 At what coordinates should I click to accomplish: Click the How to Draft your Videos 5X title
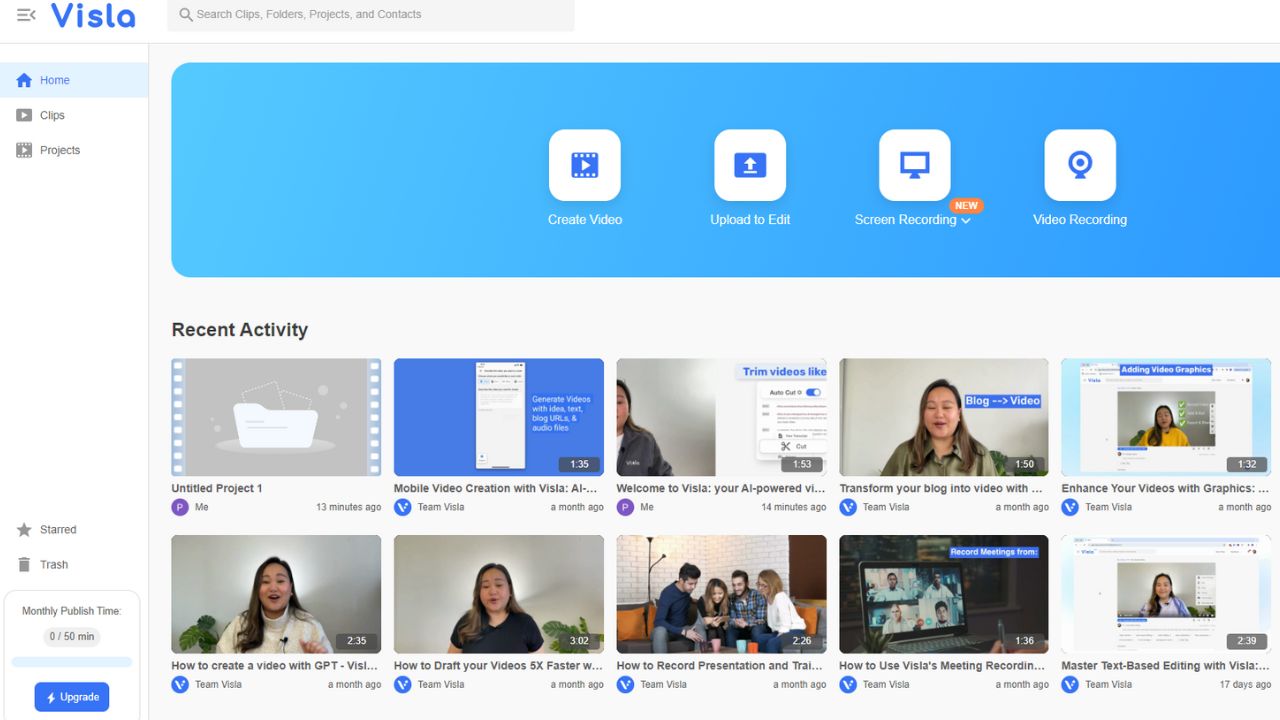pos(498,666)
